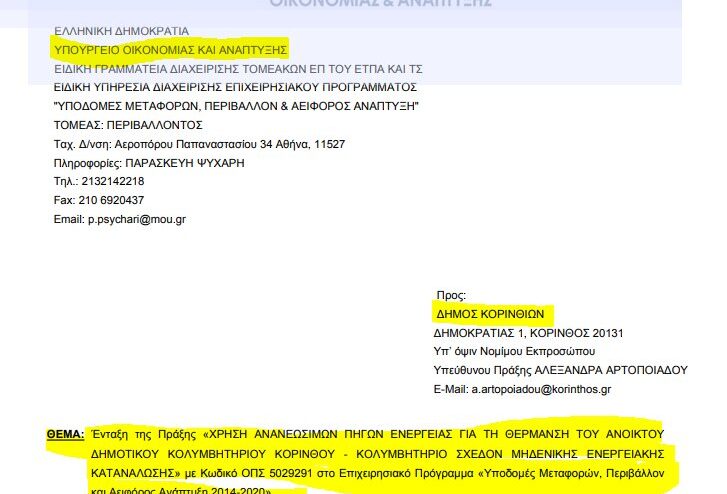Click subject line starting 'Ένταξη της Πράξης'
Screen dimensions: 727x494
point(377,435)
